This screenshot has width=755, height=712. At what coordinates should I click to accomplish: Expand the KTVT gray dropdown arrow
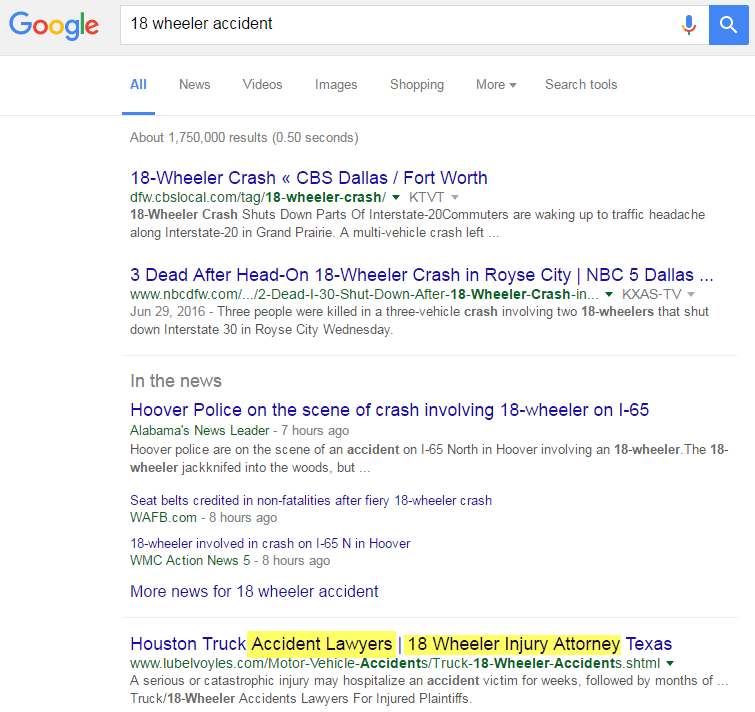tap(455, 197)
